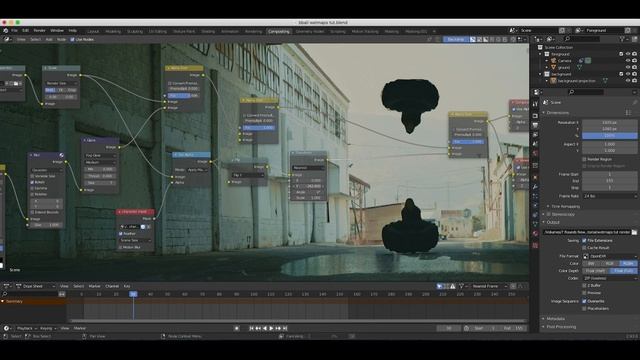Open the Texture properties tab icon

click(x=535, y=245)
